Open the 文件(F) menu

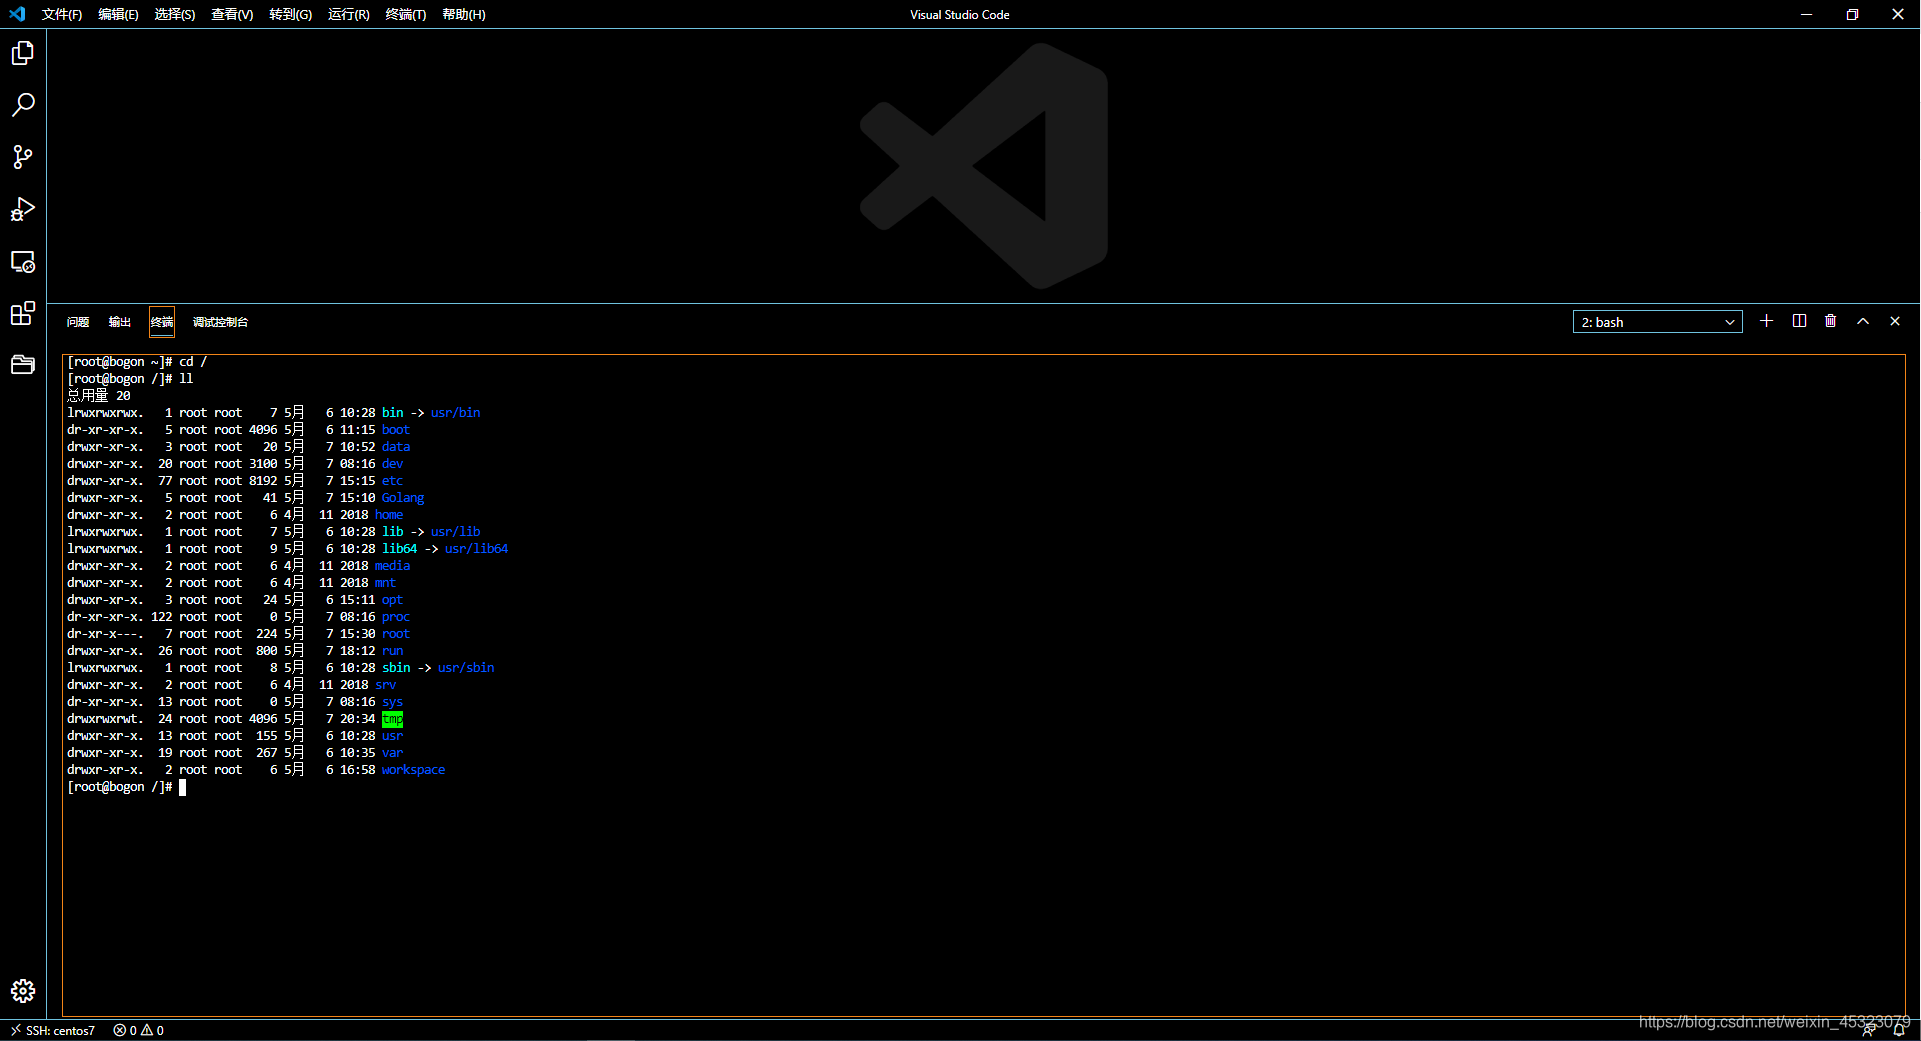point(62,14)
